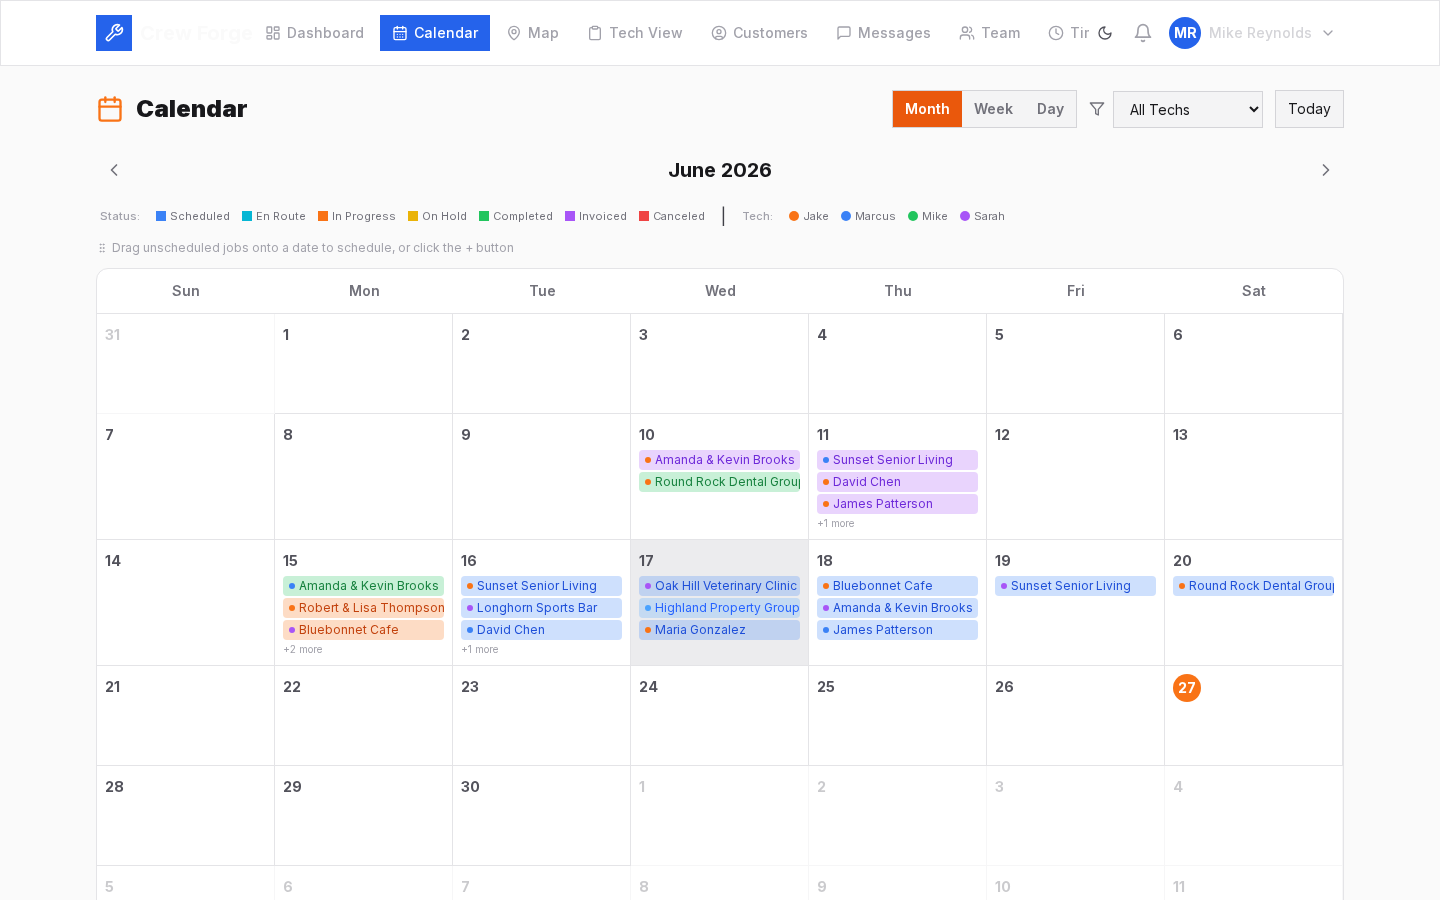Open the All Techs dropdown
Image resolution: width=1440 pixels, height=900 pixels.
tap(1188, 110)
